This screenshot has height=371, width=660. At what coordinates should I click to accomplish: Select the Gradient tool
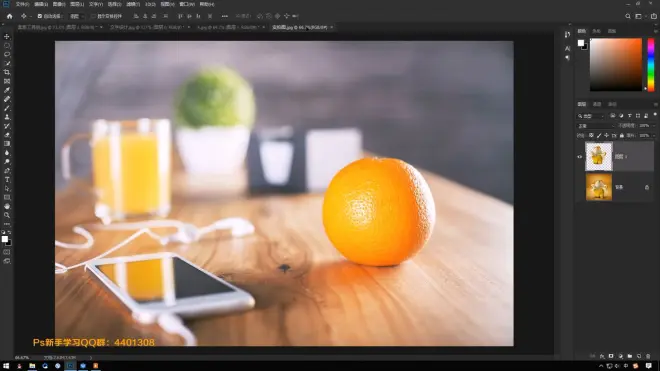coord(7,144)
